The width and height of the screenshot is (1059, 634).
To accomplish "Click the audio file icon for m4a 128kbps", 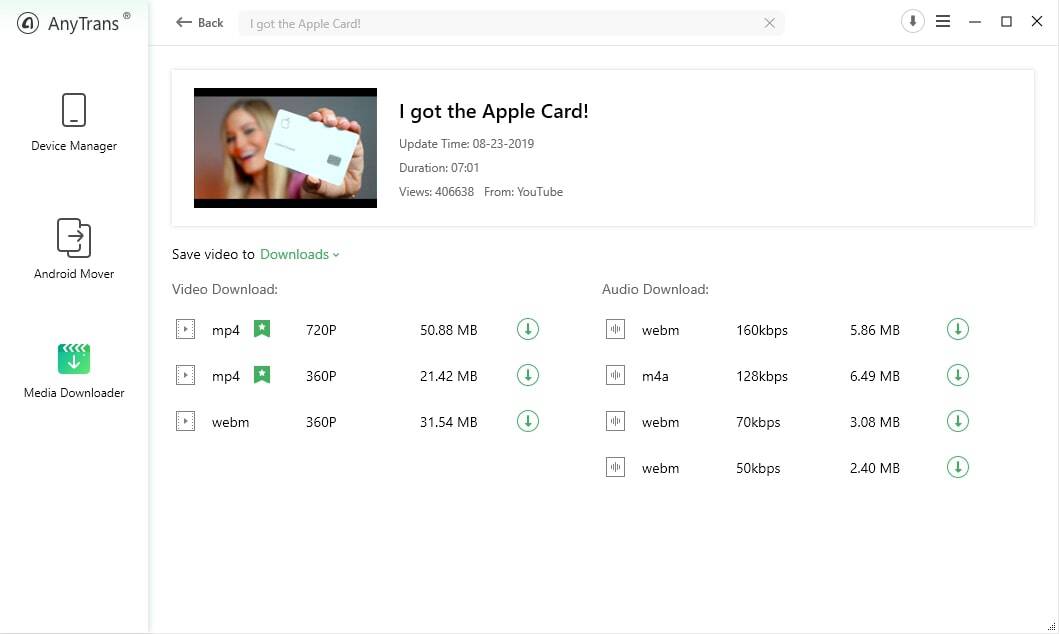I will tap(615, 375).
